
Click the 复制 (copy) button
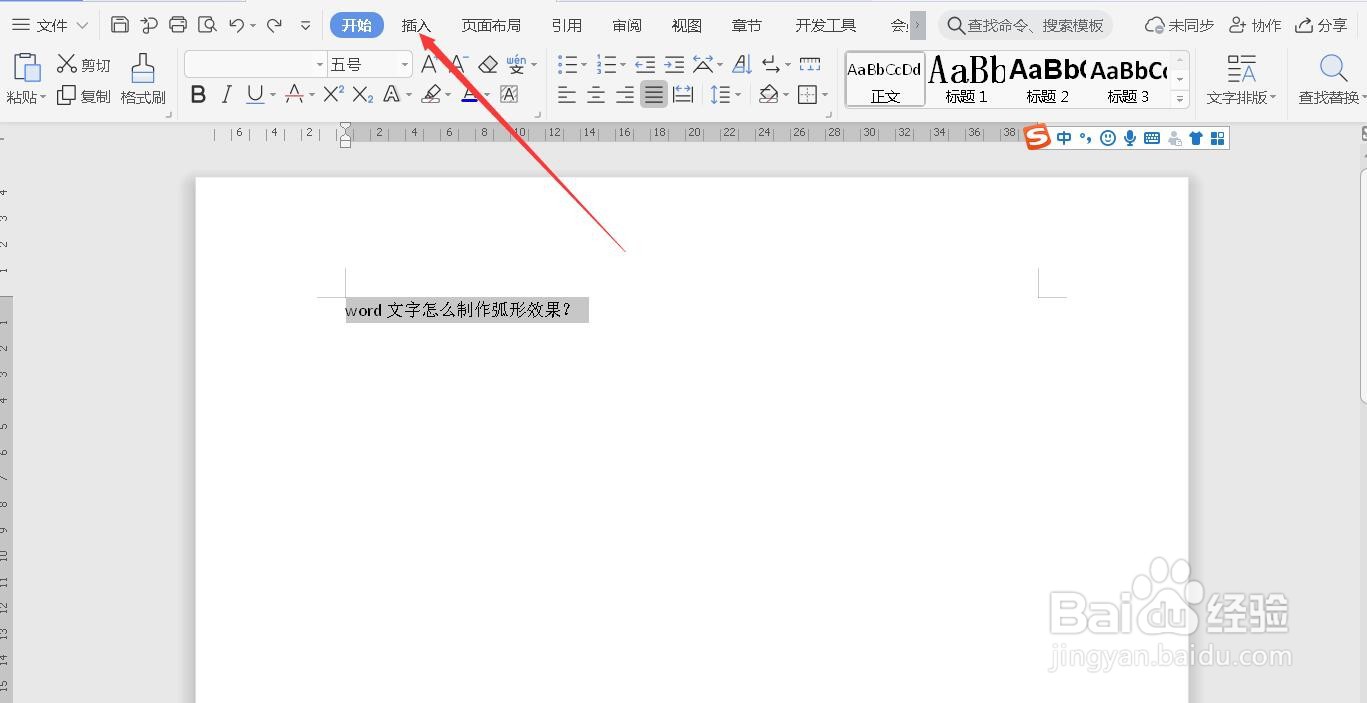83,96
